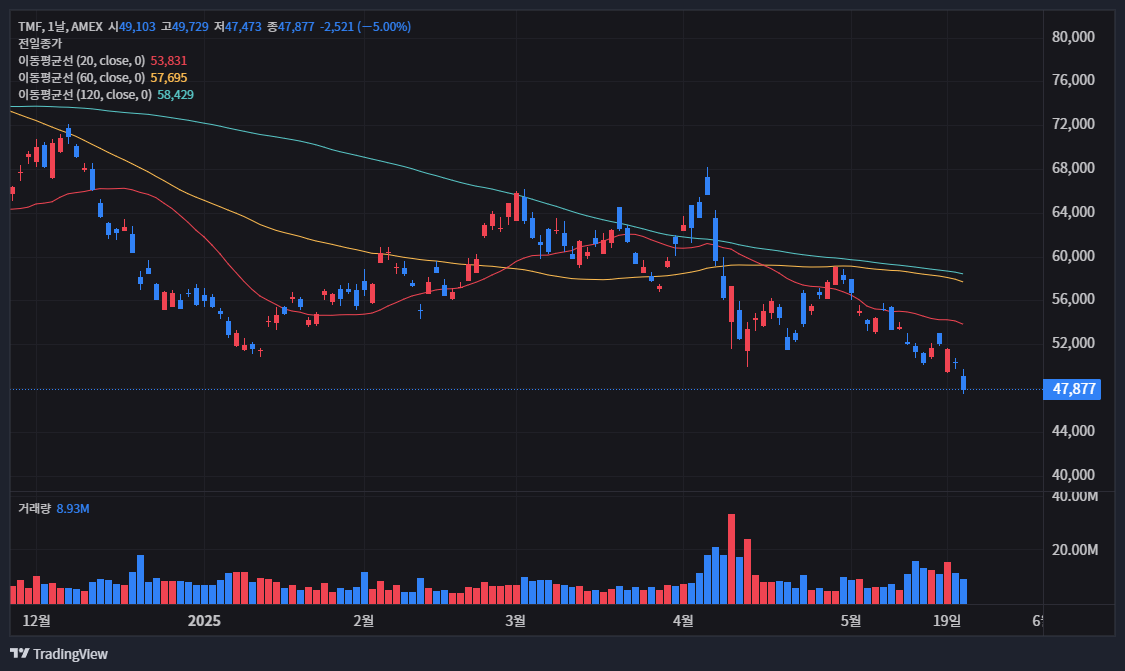Click the 72,000 price axis label
The height and width of the screenshot is (671, 1125).
(x=1073, y=124)
